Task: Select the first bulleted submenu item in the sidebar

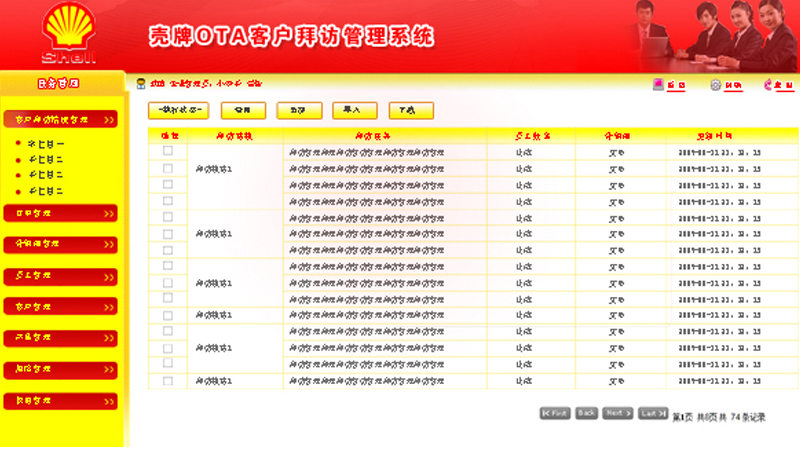Action: [45, 144]
